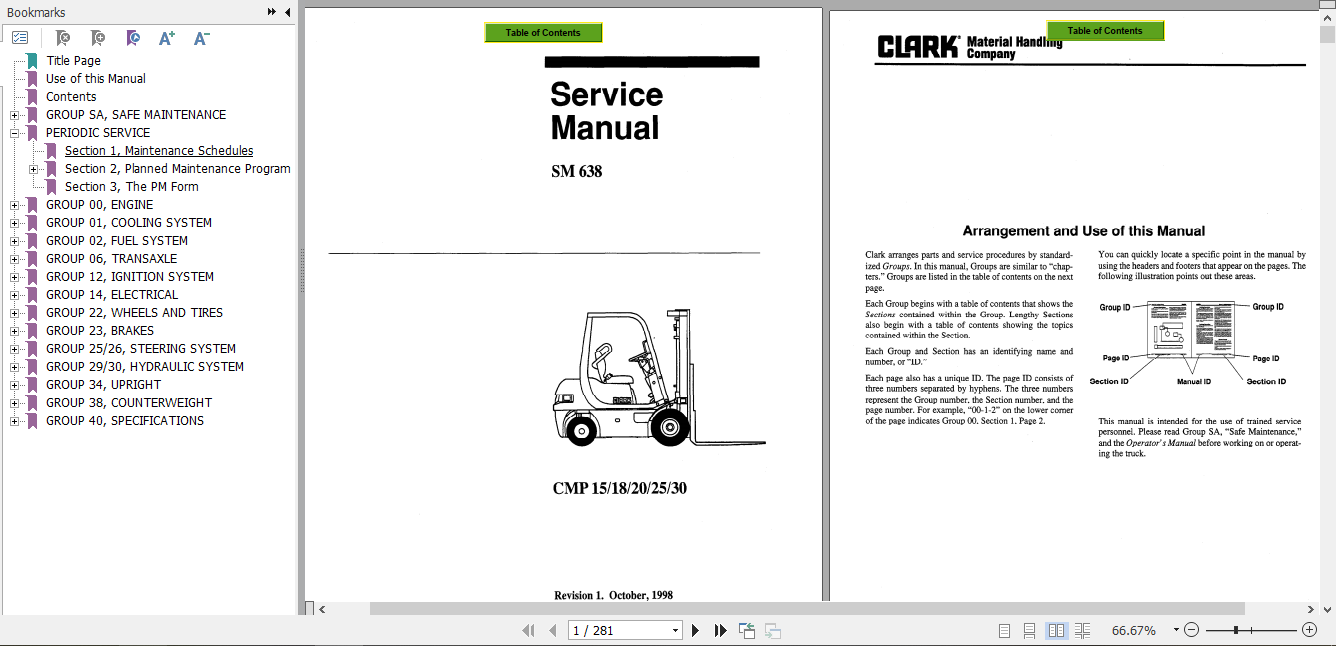Expand GROUP 01, COOLING SYSTEM node
This screenshot has width=1336, height=646.
[15, 223]
